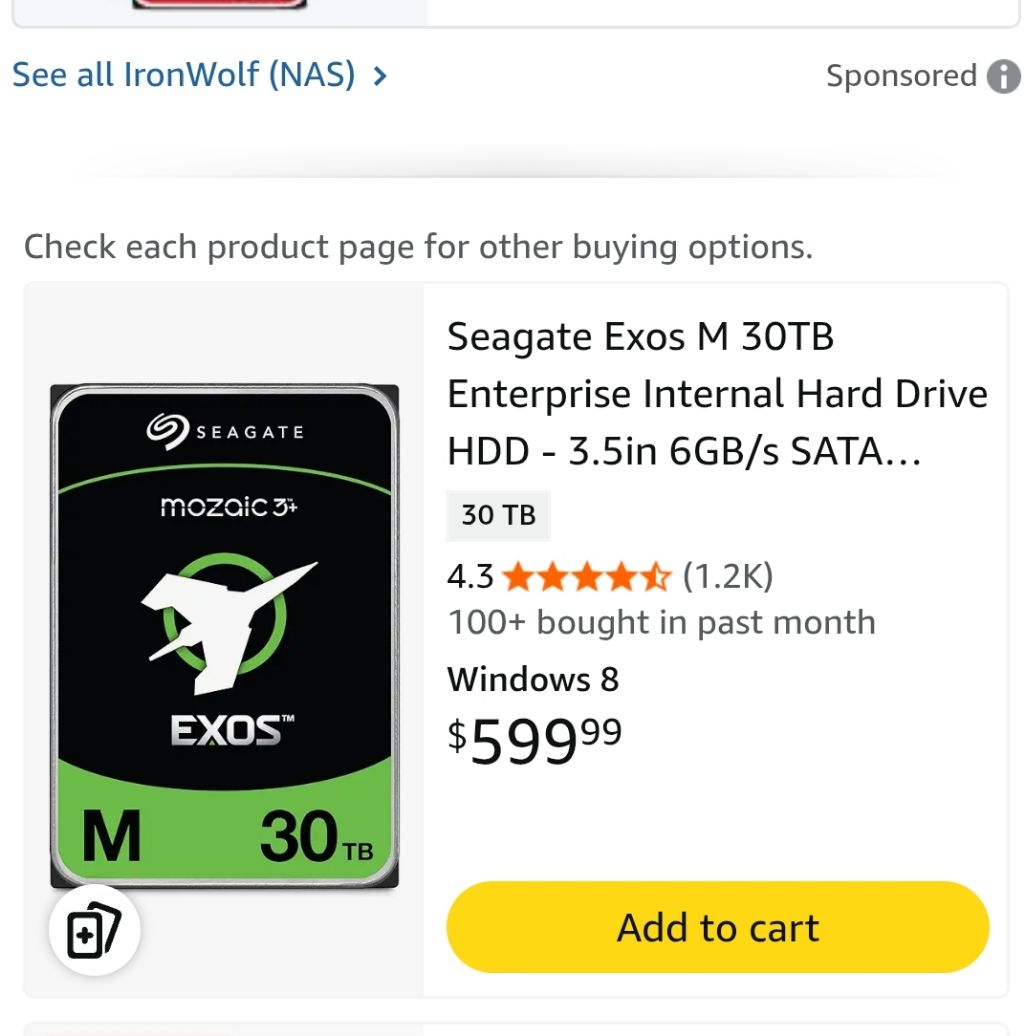Tap the Windows 8 compatibility text
The width and height of the screenshot is (1024, 1036).
pos(533,680)
